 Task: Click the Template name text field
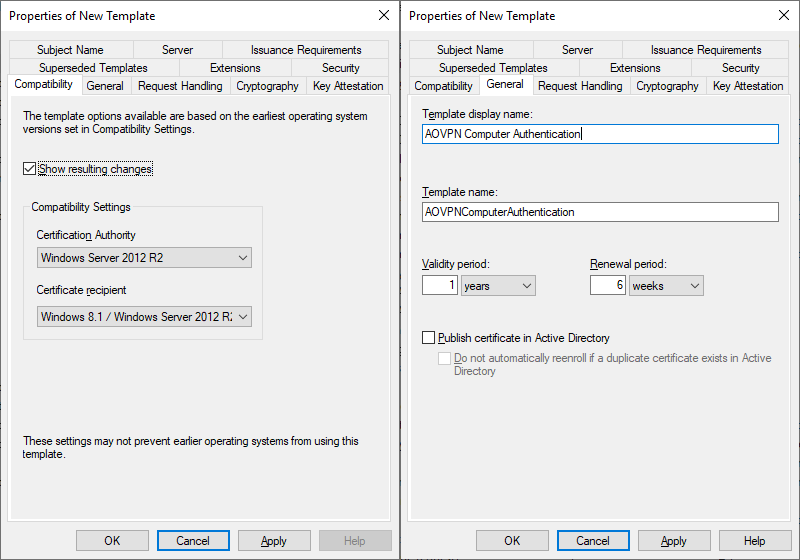(601, 212)
